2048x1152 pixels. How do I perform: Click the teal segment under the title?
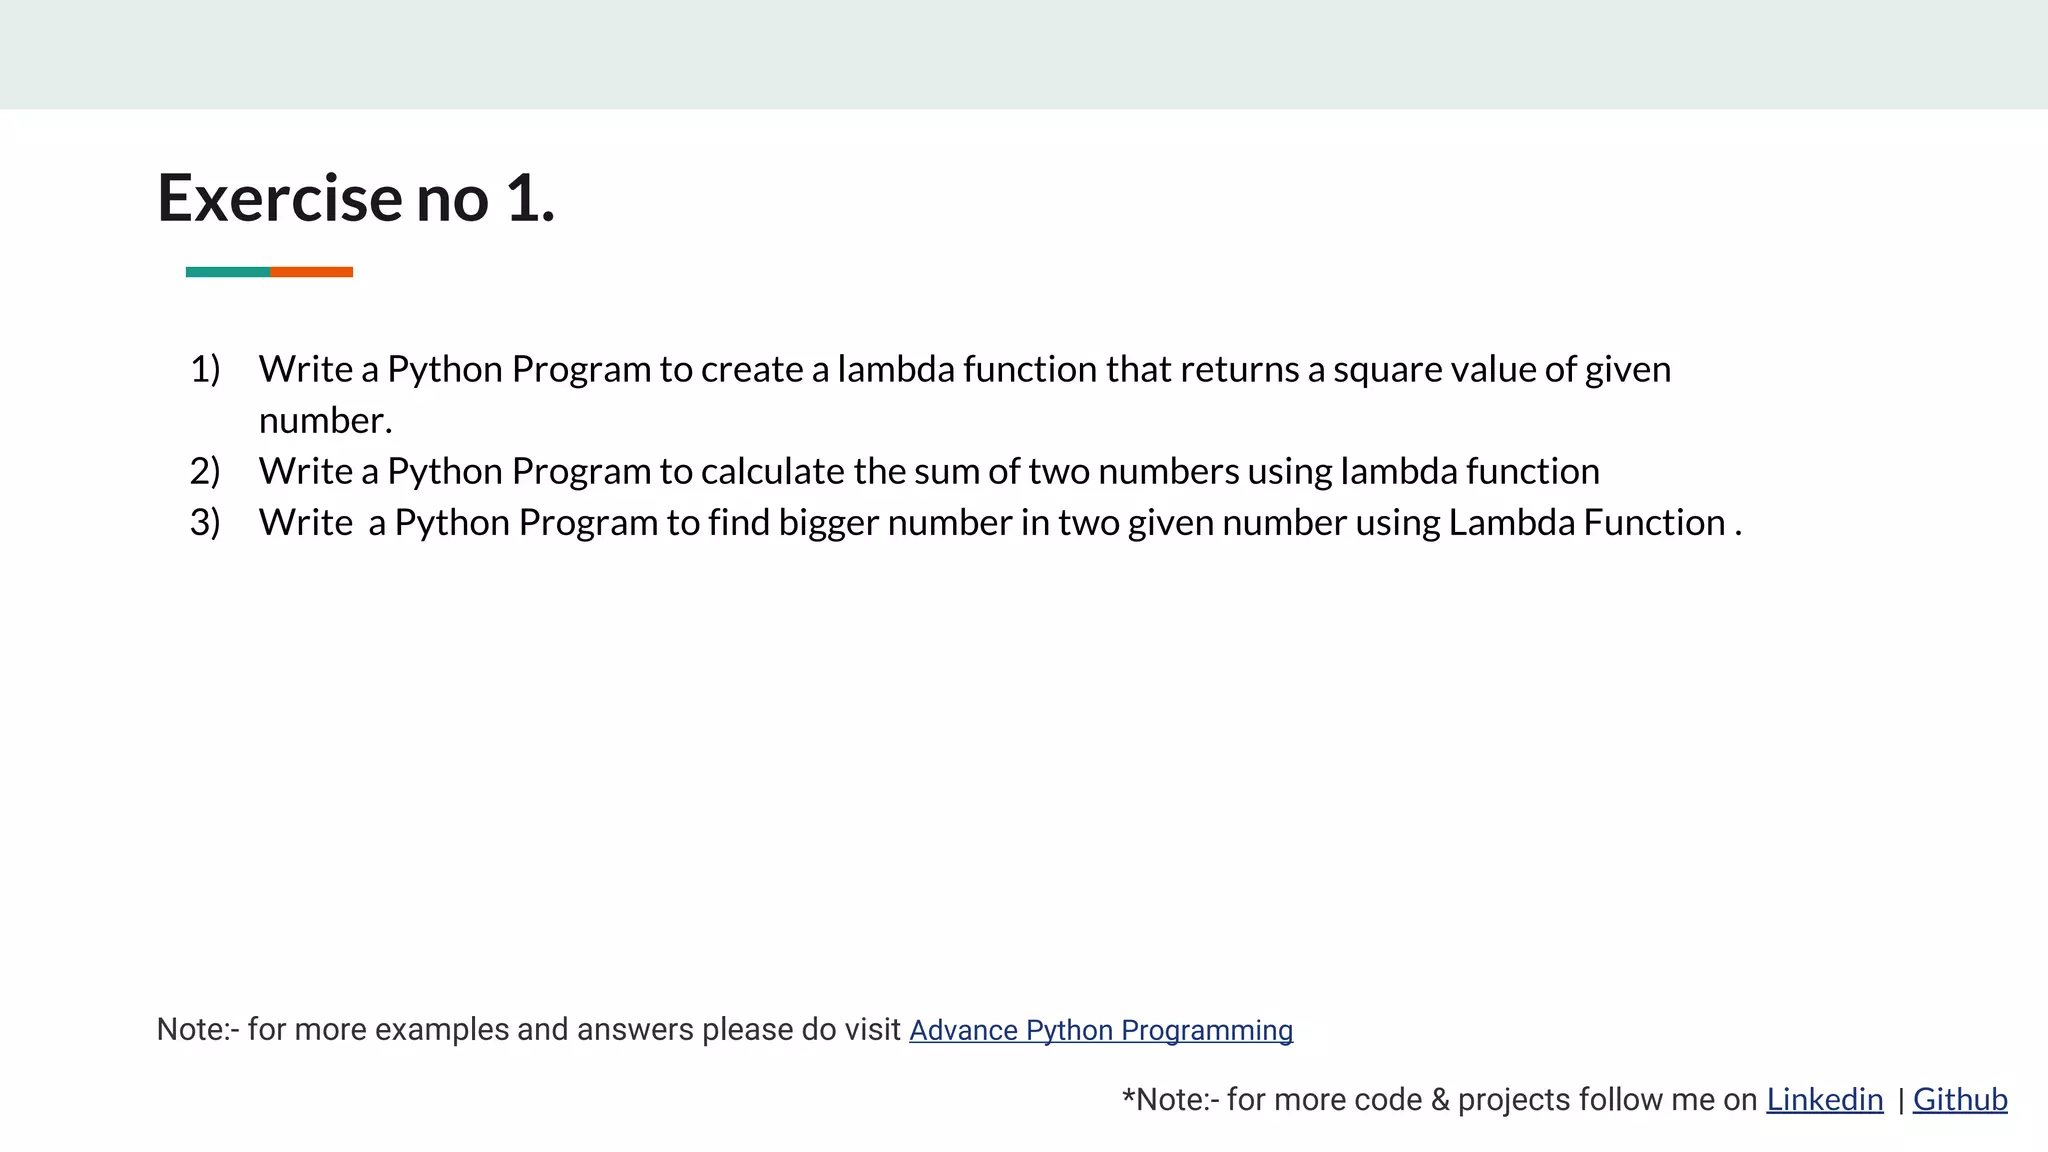coord(227,272)
